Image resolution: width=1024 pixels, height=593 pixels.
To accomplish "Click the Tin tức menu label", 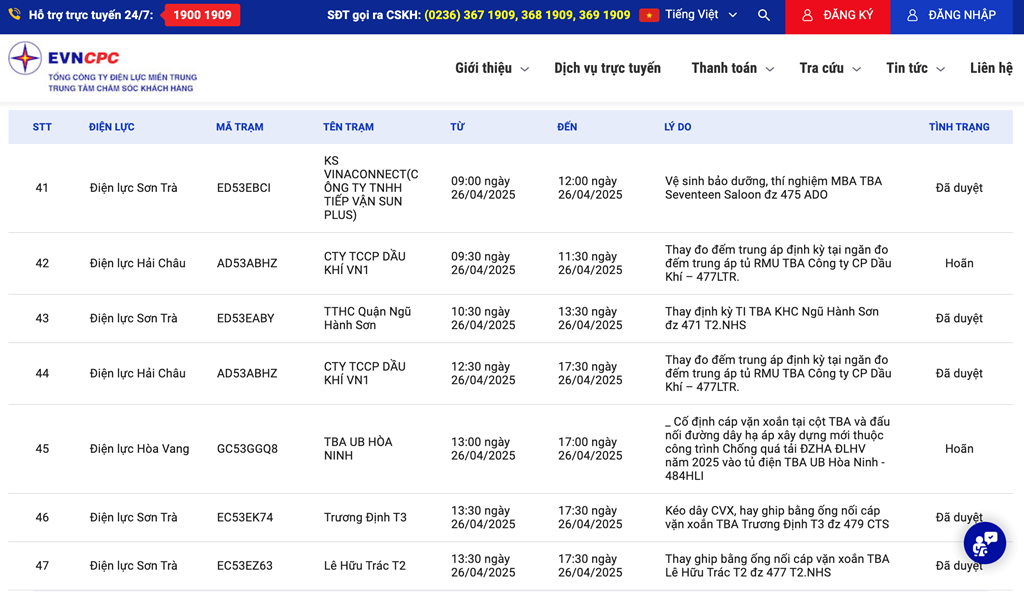I will (x=906, y=68).
